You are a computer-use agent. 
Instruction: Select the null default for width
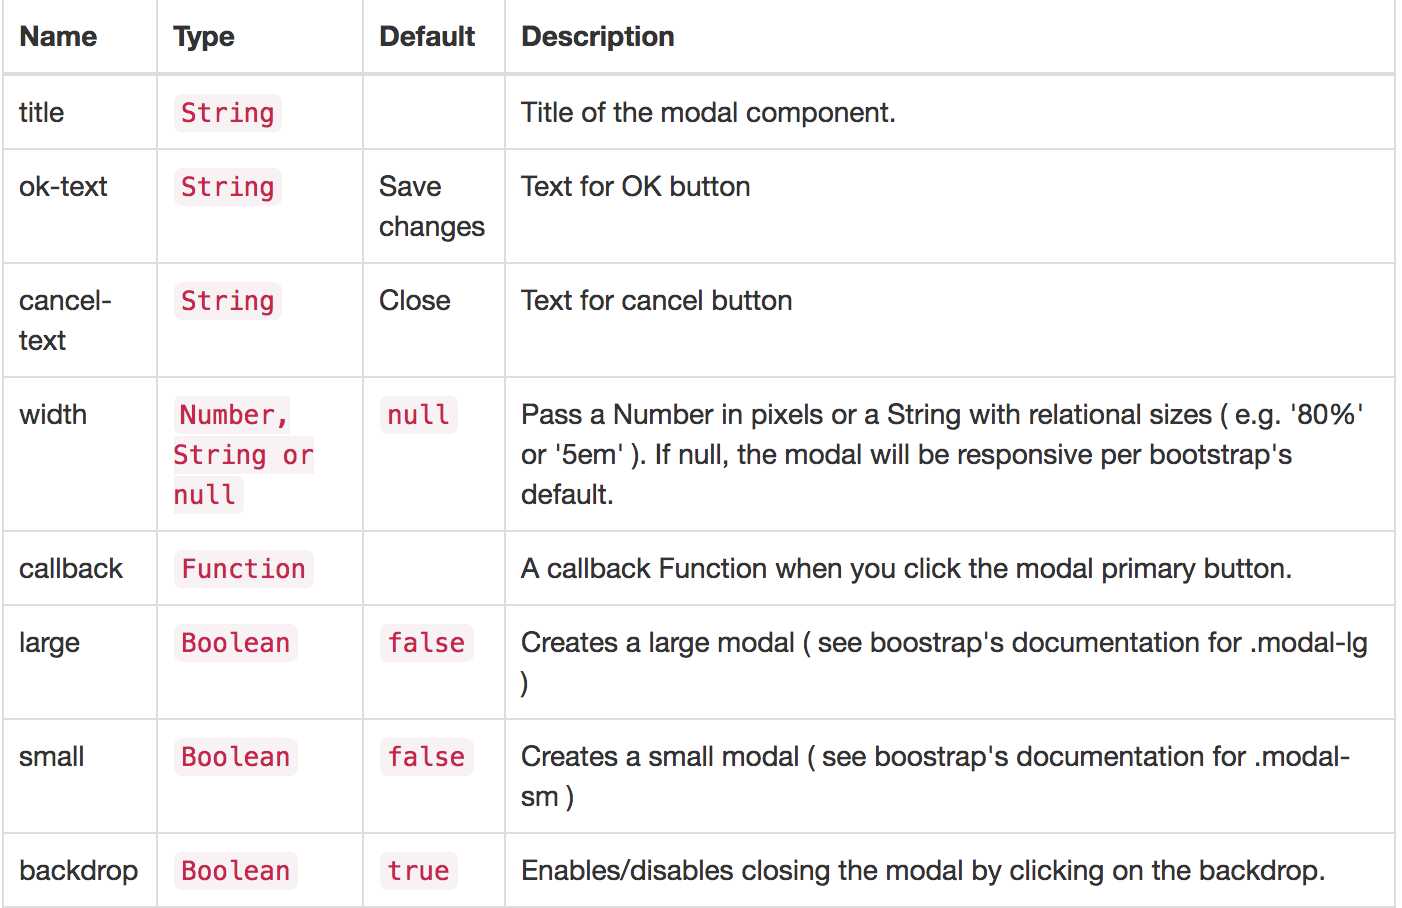[418, 415]
